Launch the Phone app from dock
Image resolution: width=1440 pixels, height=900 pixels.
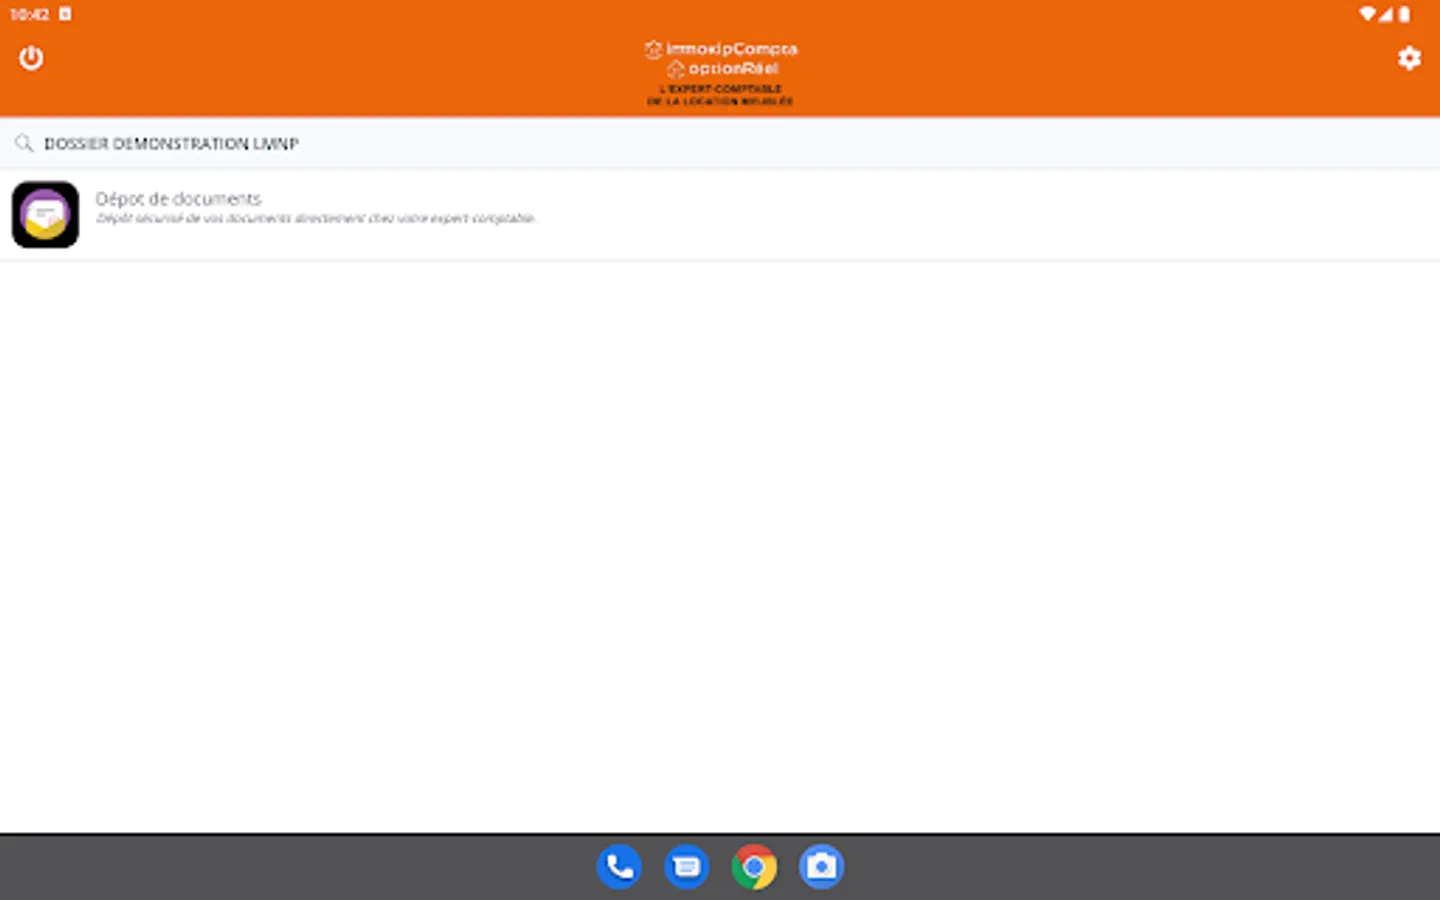pos(619,867)
